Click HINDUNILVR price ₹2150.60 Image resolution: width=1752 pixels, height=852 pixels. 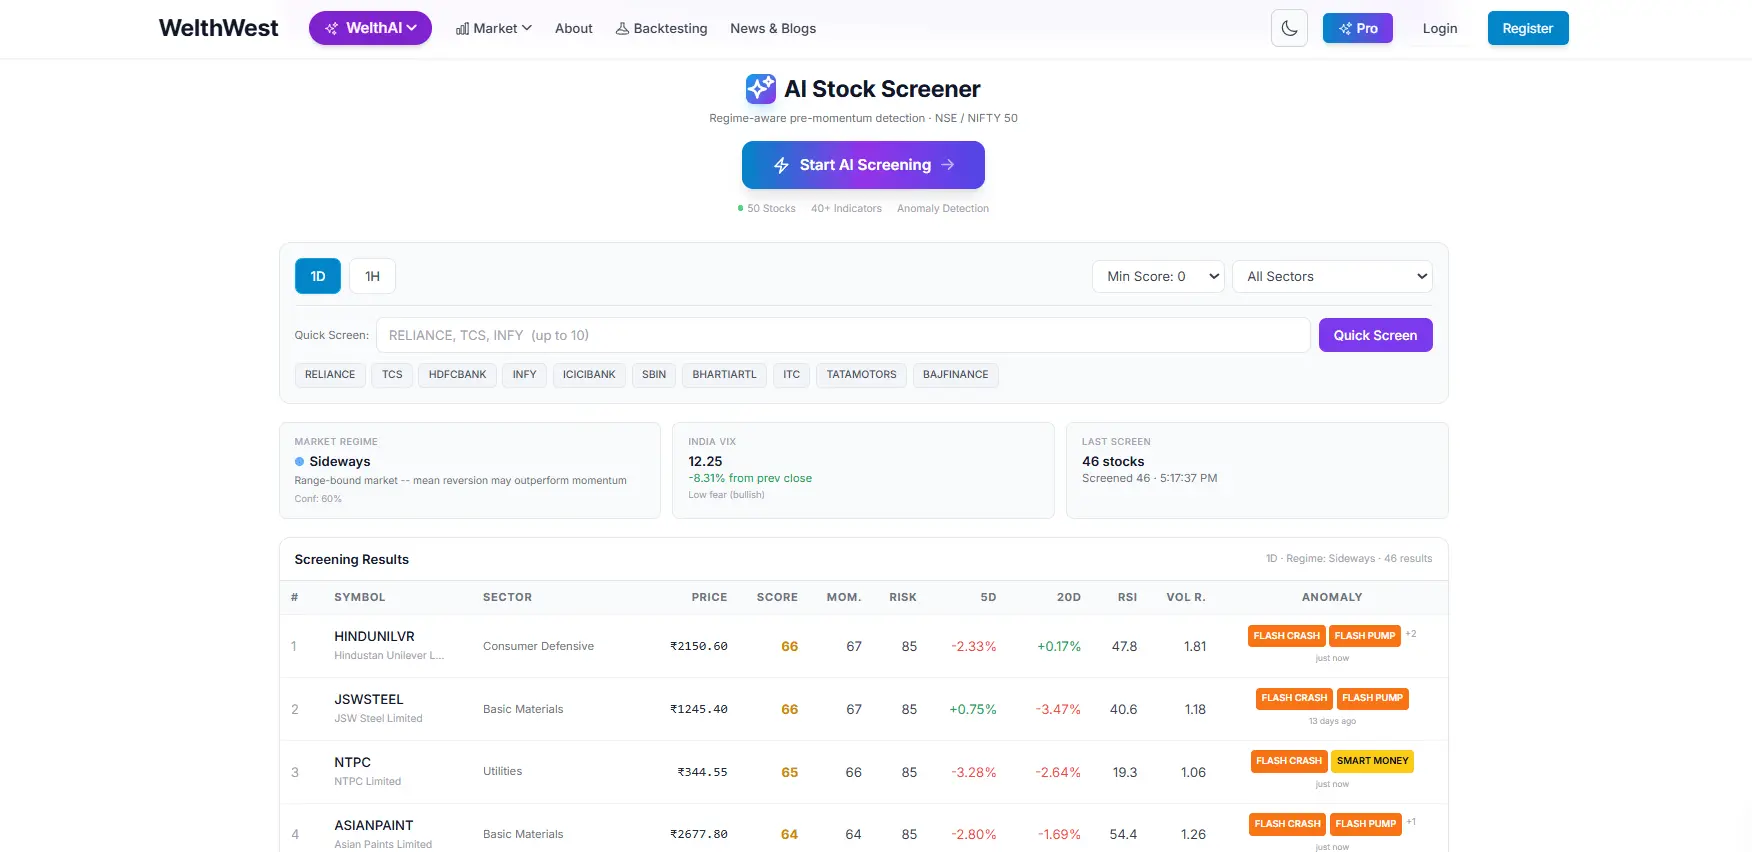[699, 646]
